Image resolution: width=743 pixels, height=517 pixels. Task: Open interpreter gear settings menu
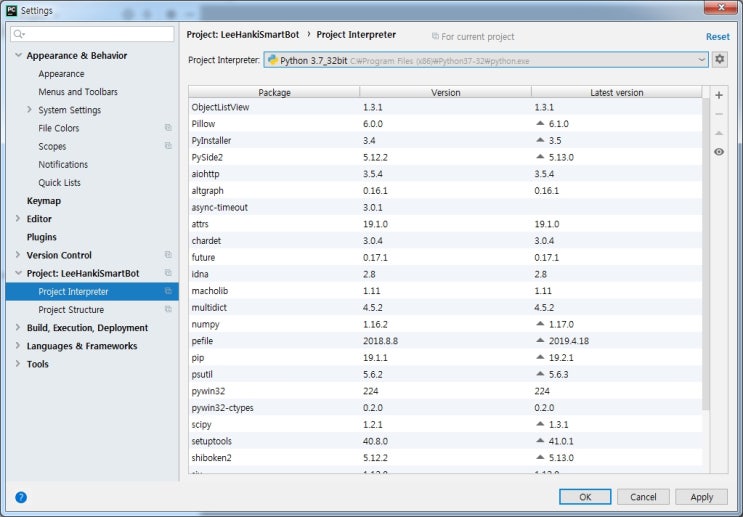720,59
